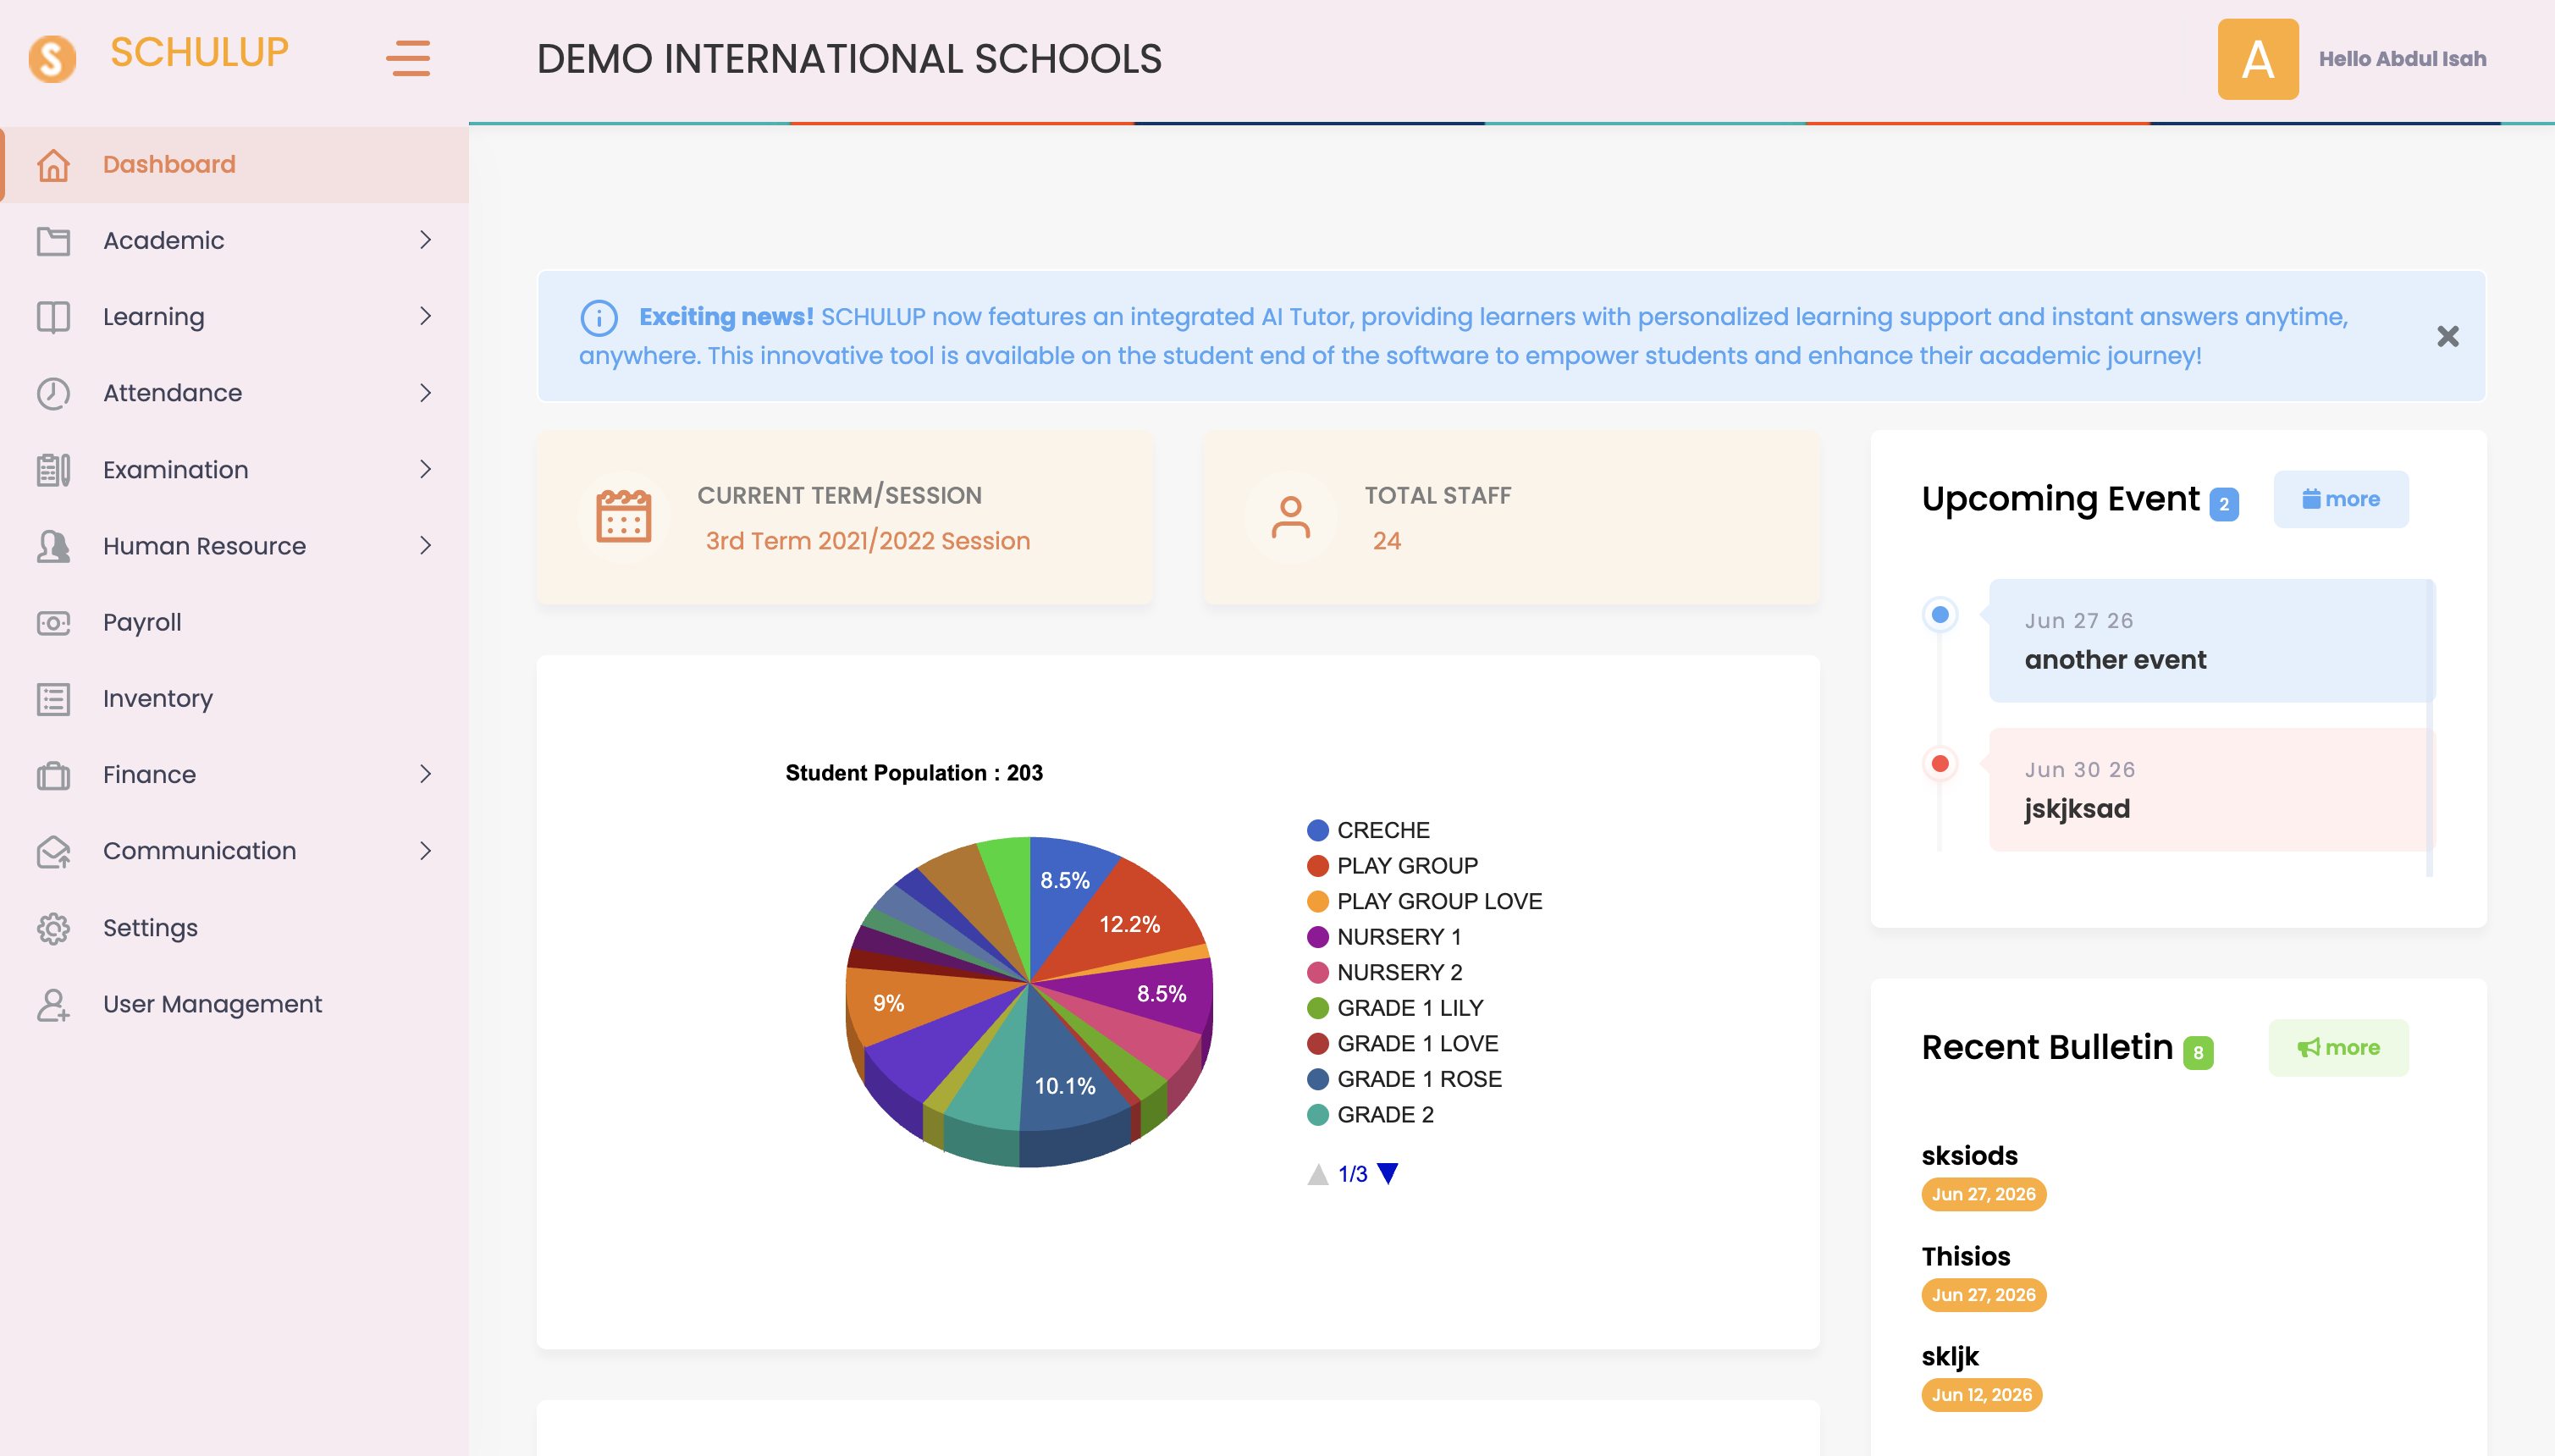Open the Inventory menu item
This screenshot has width=2555, height=1456.
point(234,699)
